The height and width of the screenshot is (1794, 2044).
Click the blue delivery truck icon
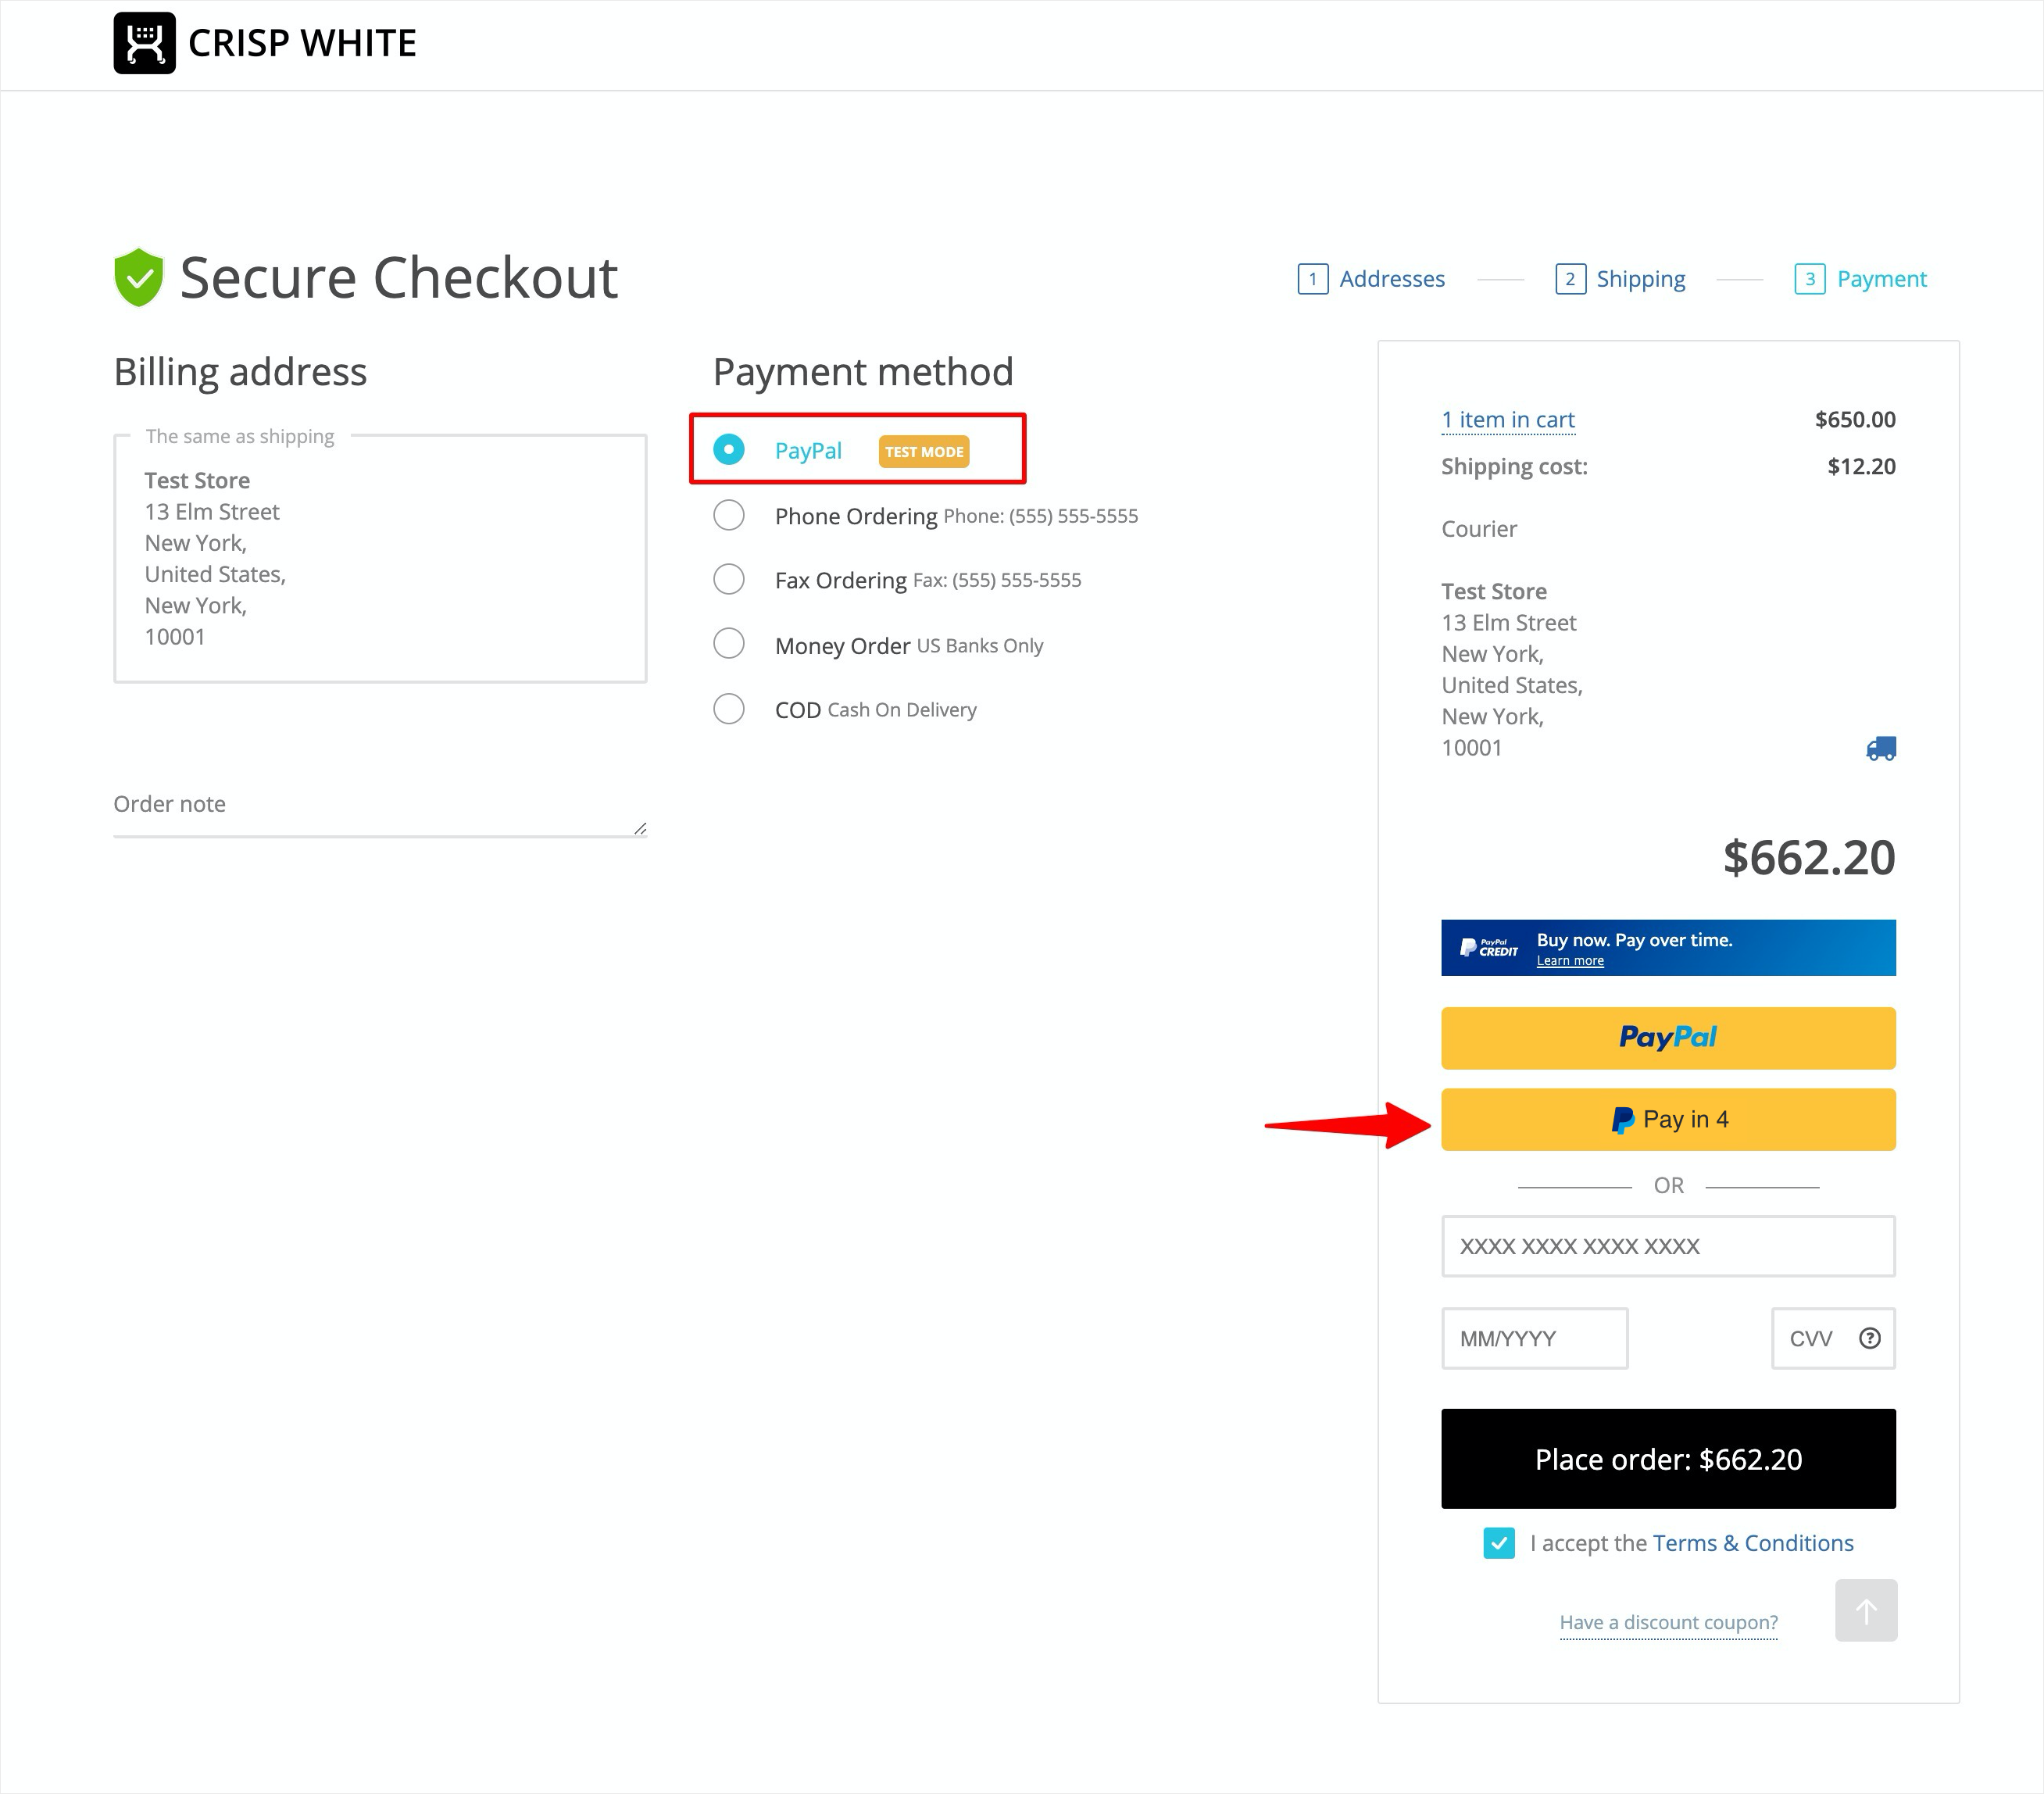pyautogui.click(x=1880, y=749)
